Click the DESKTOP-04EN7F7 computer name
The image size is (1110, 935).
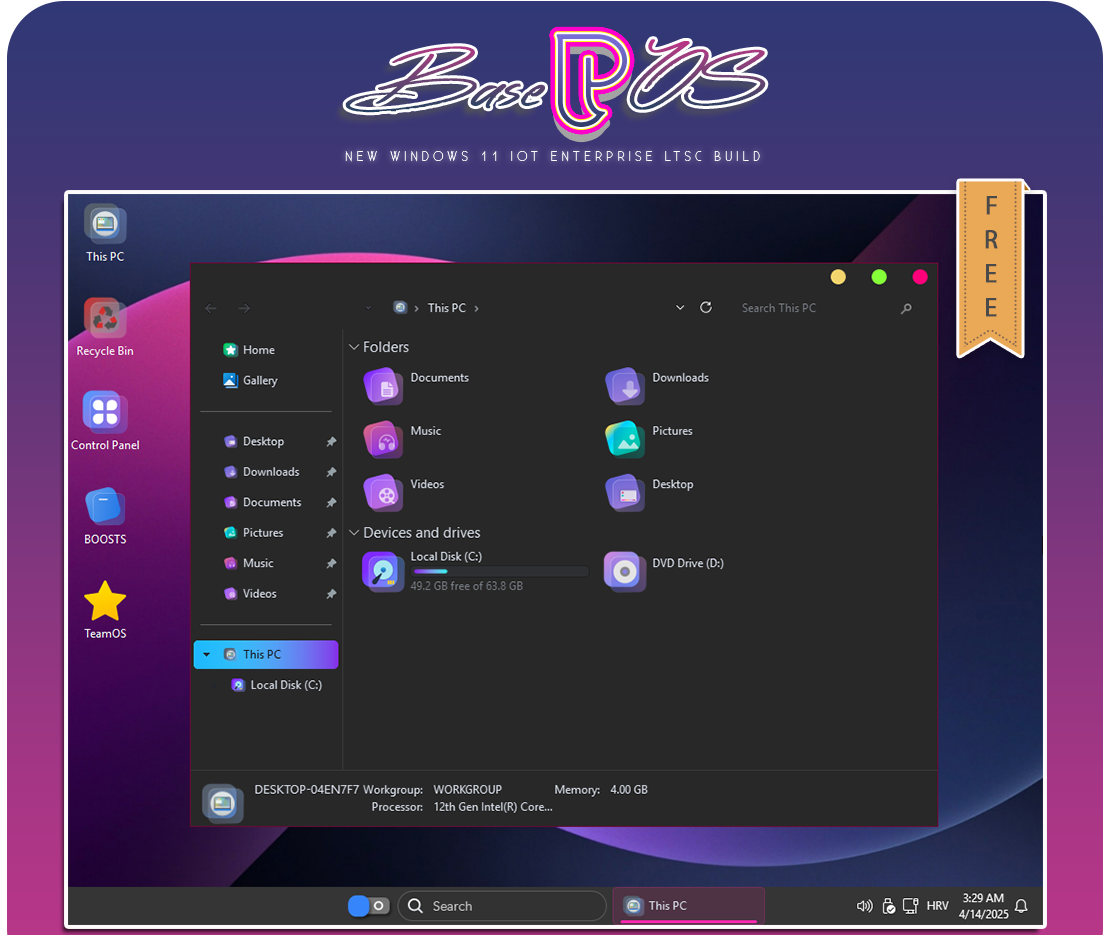coord(307,789)
